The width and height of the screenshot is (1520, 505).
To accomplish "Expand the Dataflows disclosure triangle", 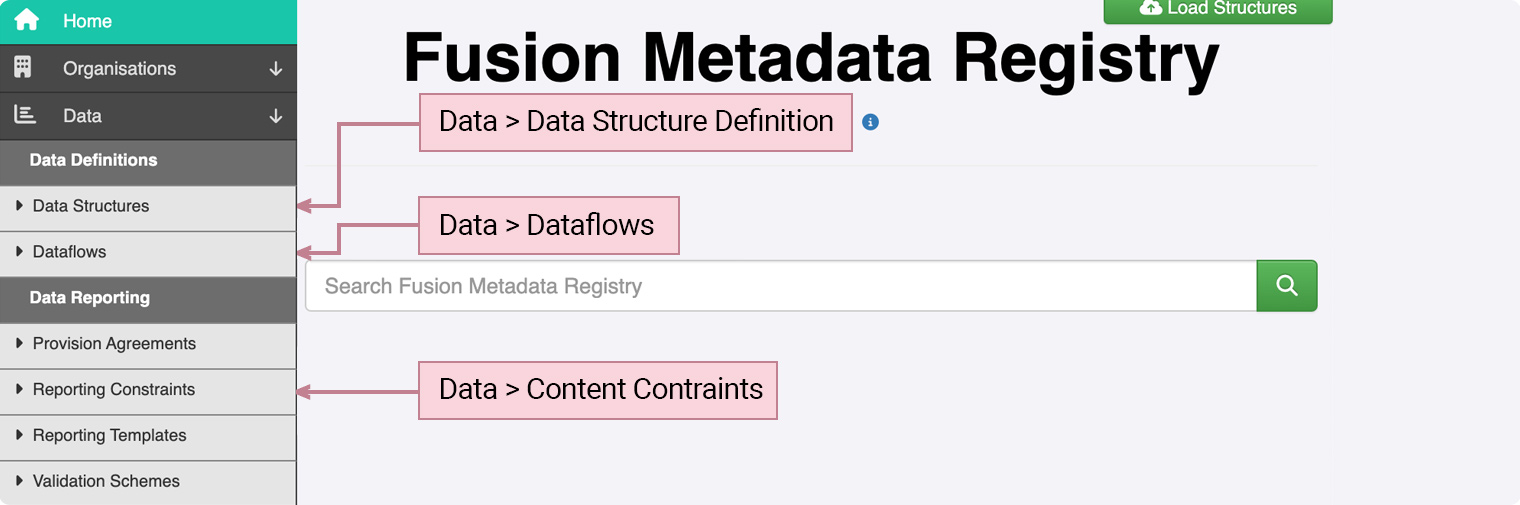I will pyautogui.click(x=19, y=251).
